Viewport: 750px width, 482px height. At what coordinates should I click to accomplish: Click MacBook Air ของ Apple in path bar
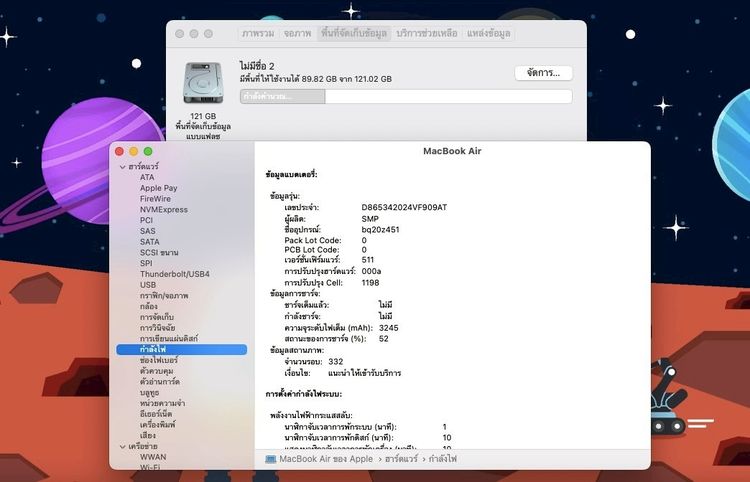pyautogui.click(x=326, y=459)
